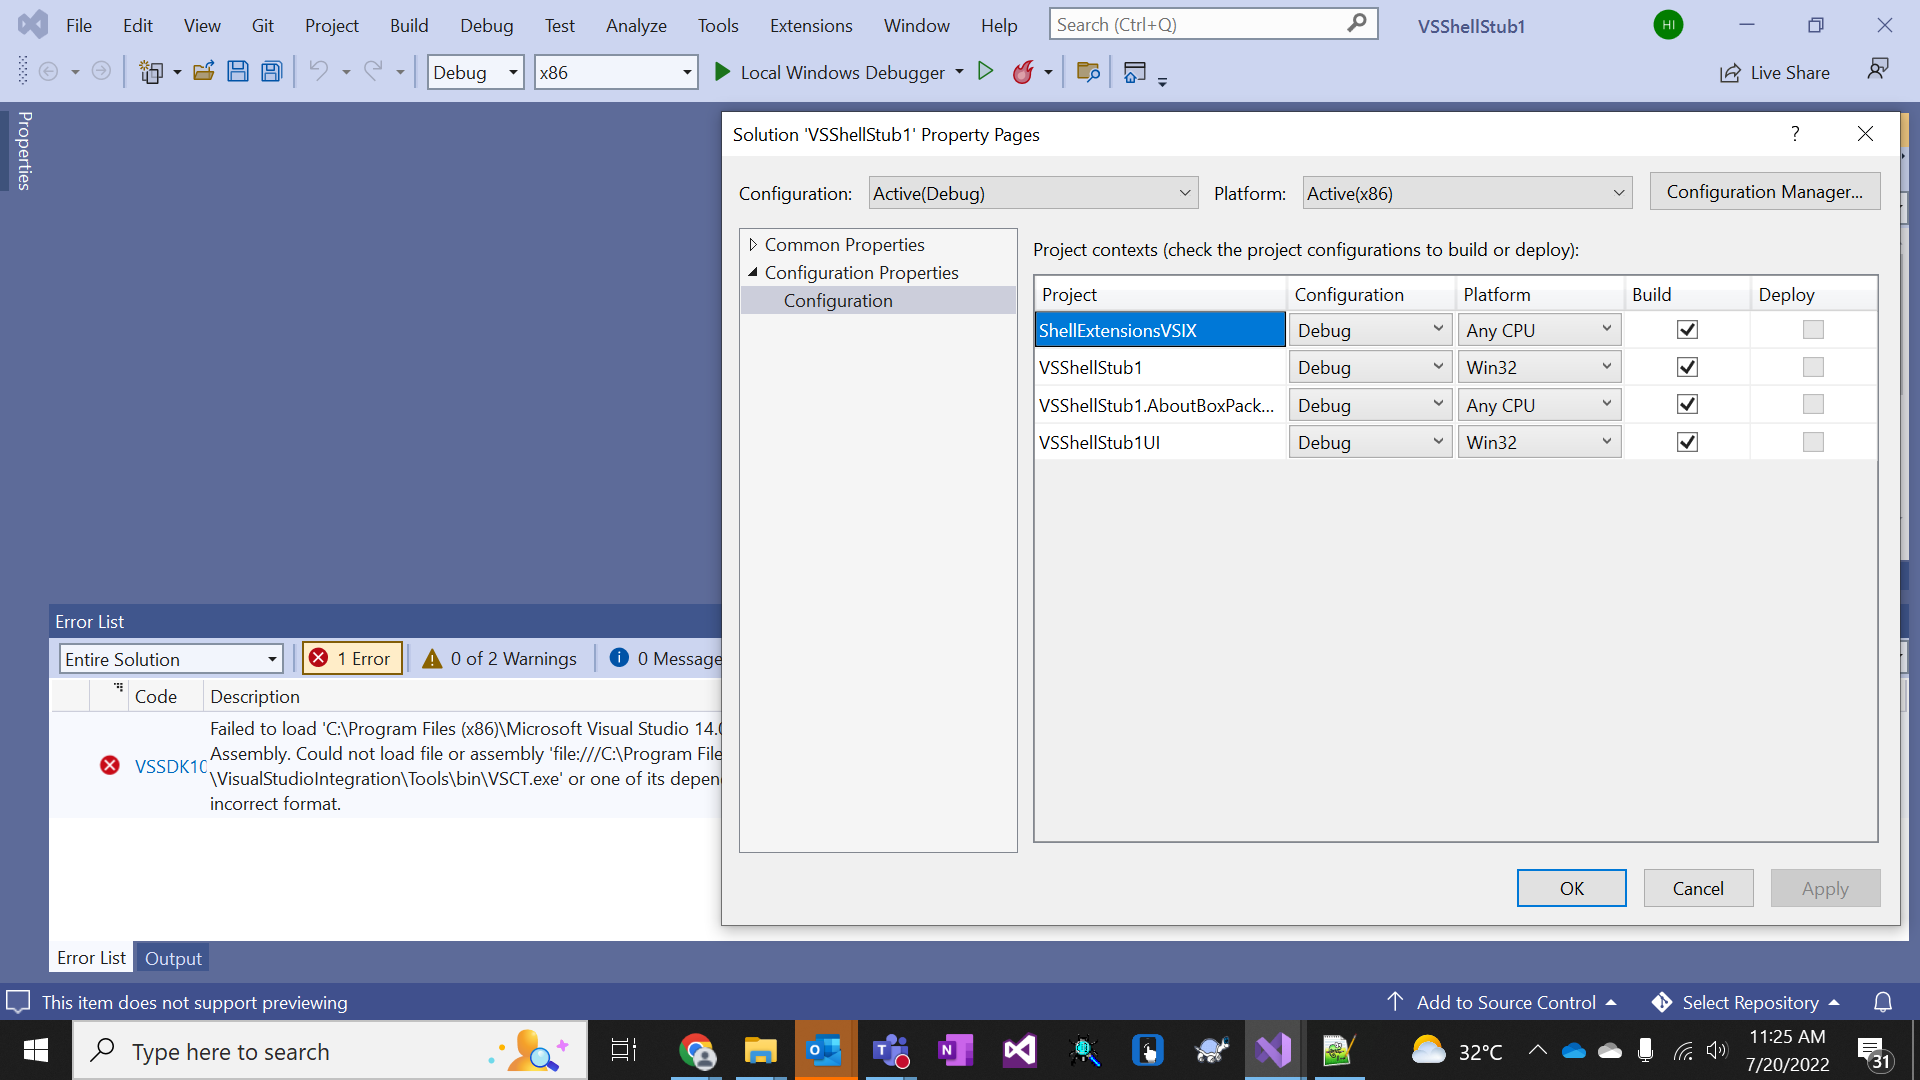Click the Live Share icon
This screenshot has height=1080, width=1920.
coord(1730,73)
